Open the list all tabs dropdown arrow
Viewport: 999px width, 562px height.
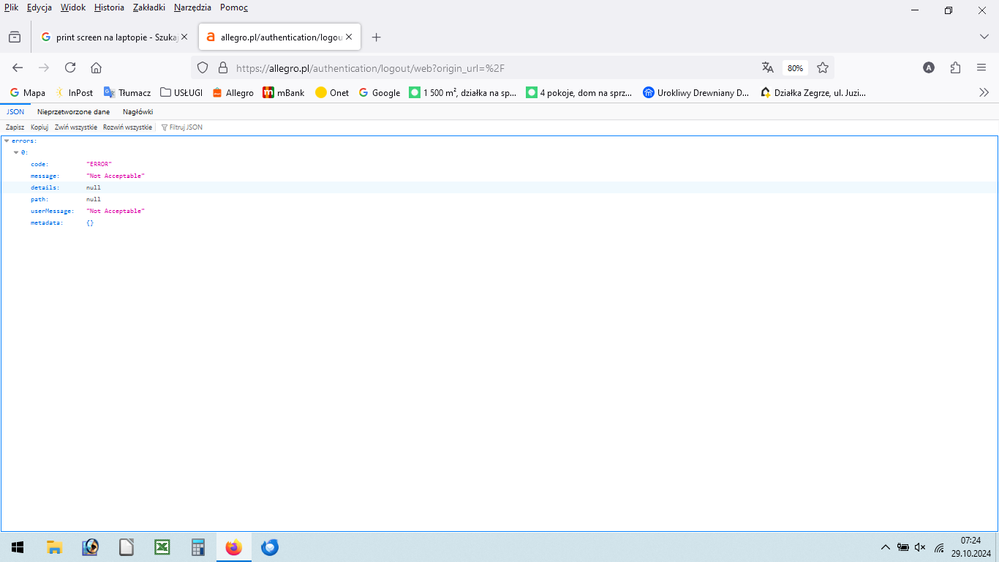click(x=984, y=37)
